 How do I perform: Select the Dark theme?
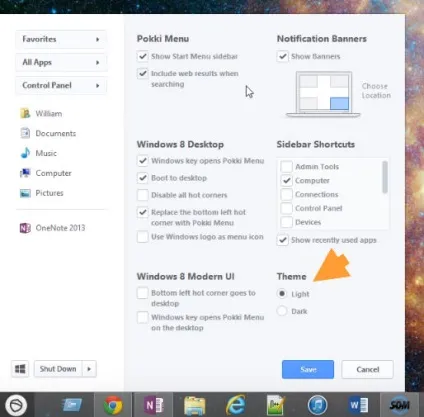(282, 311)
